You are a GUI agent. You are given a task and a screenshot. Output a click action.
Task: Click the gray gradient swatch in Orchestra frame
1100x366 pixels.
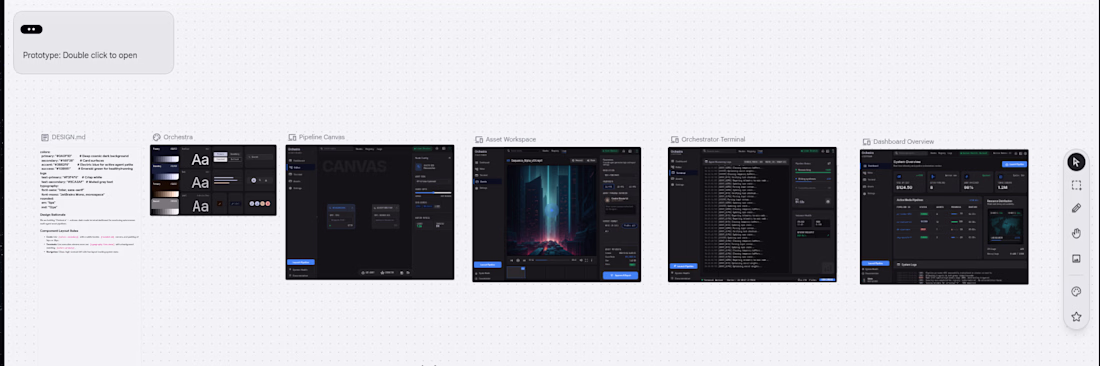point(166,207)
